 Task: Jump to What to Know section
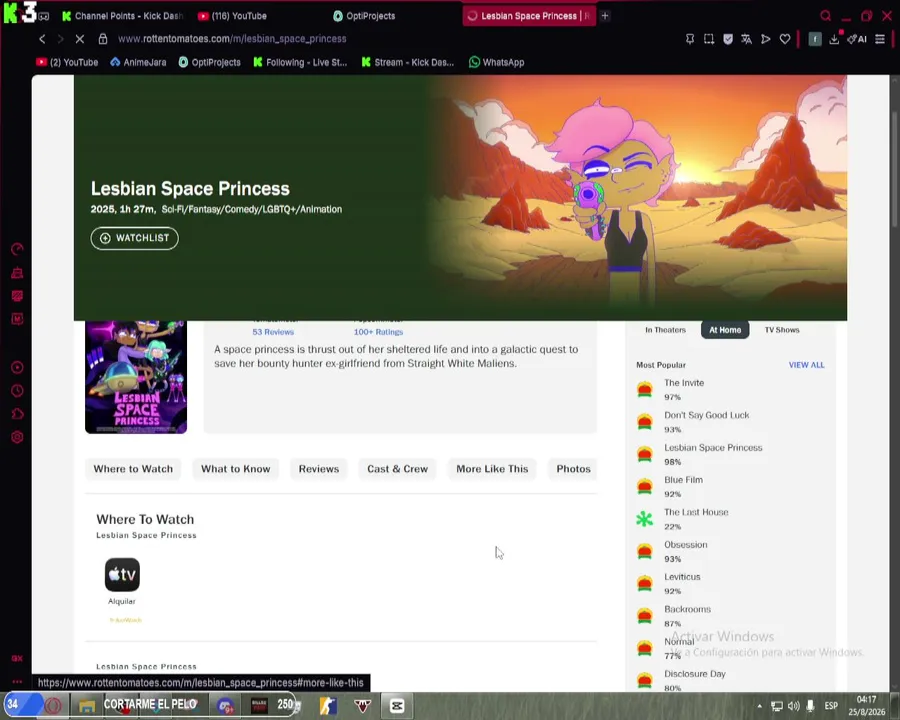235,469
